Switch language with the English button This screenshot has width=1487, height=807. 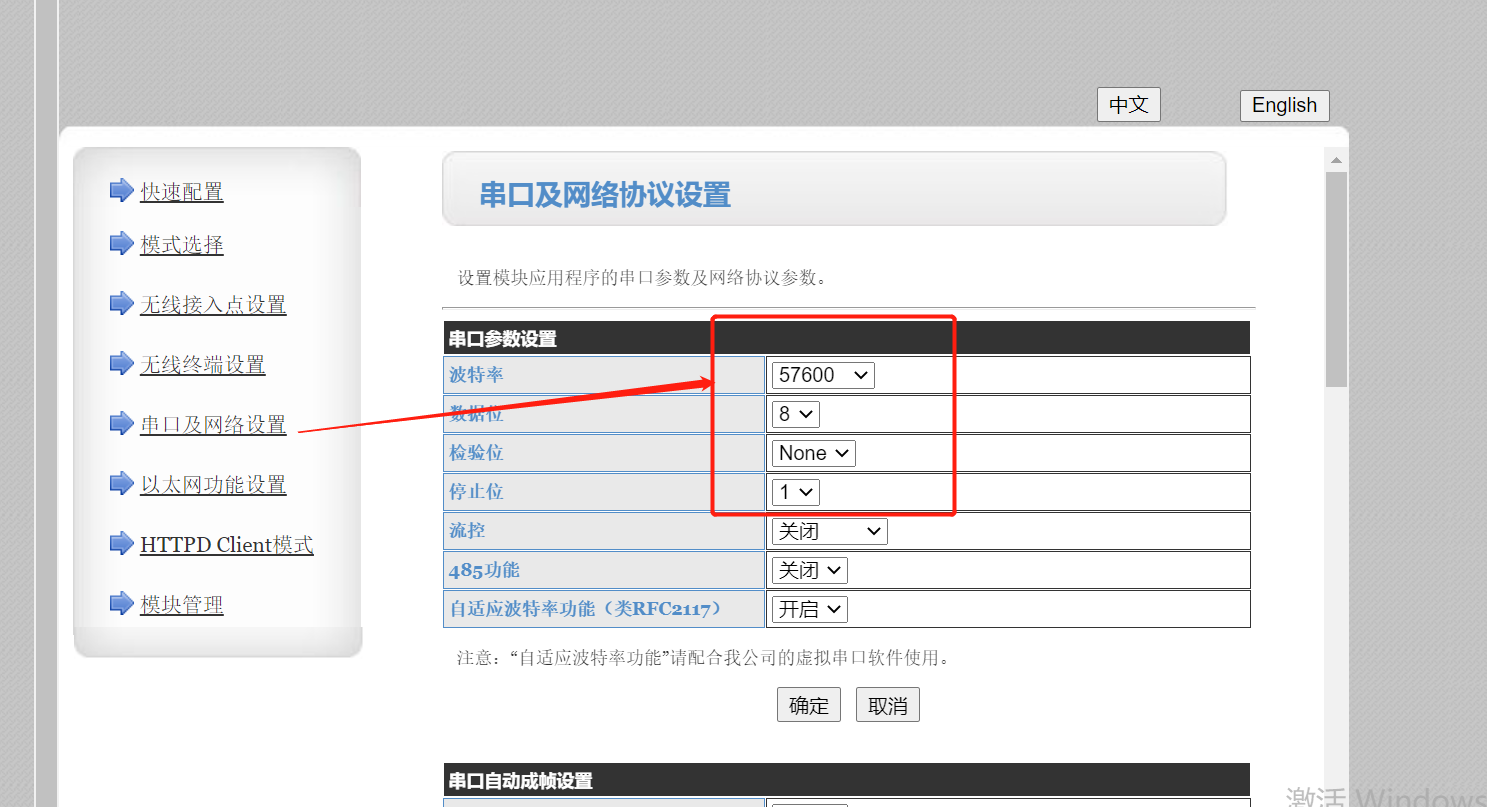pyautogui.click(x=1284, y=105)
